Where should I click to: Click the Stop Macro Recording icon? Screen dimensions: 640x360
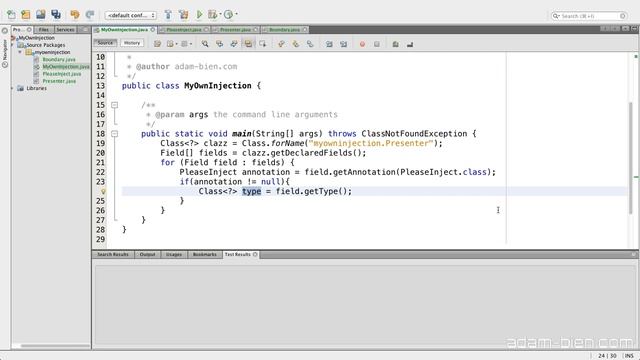[x=377, y=44]
